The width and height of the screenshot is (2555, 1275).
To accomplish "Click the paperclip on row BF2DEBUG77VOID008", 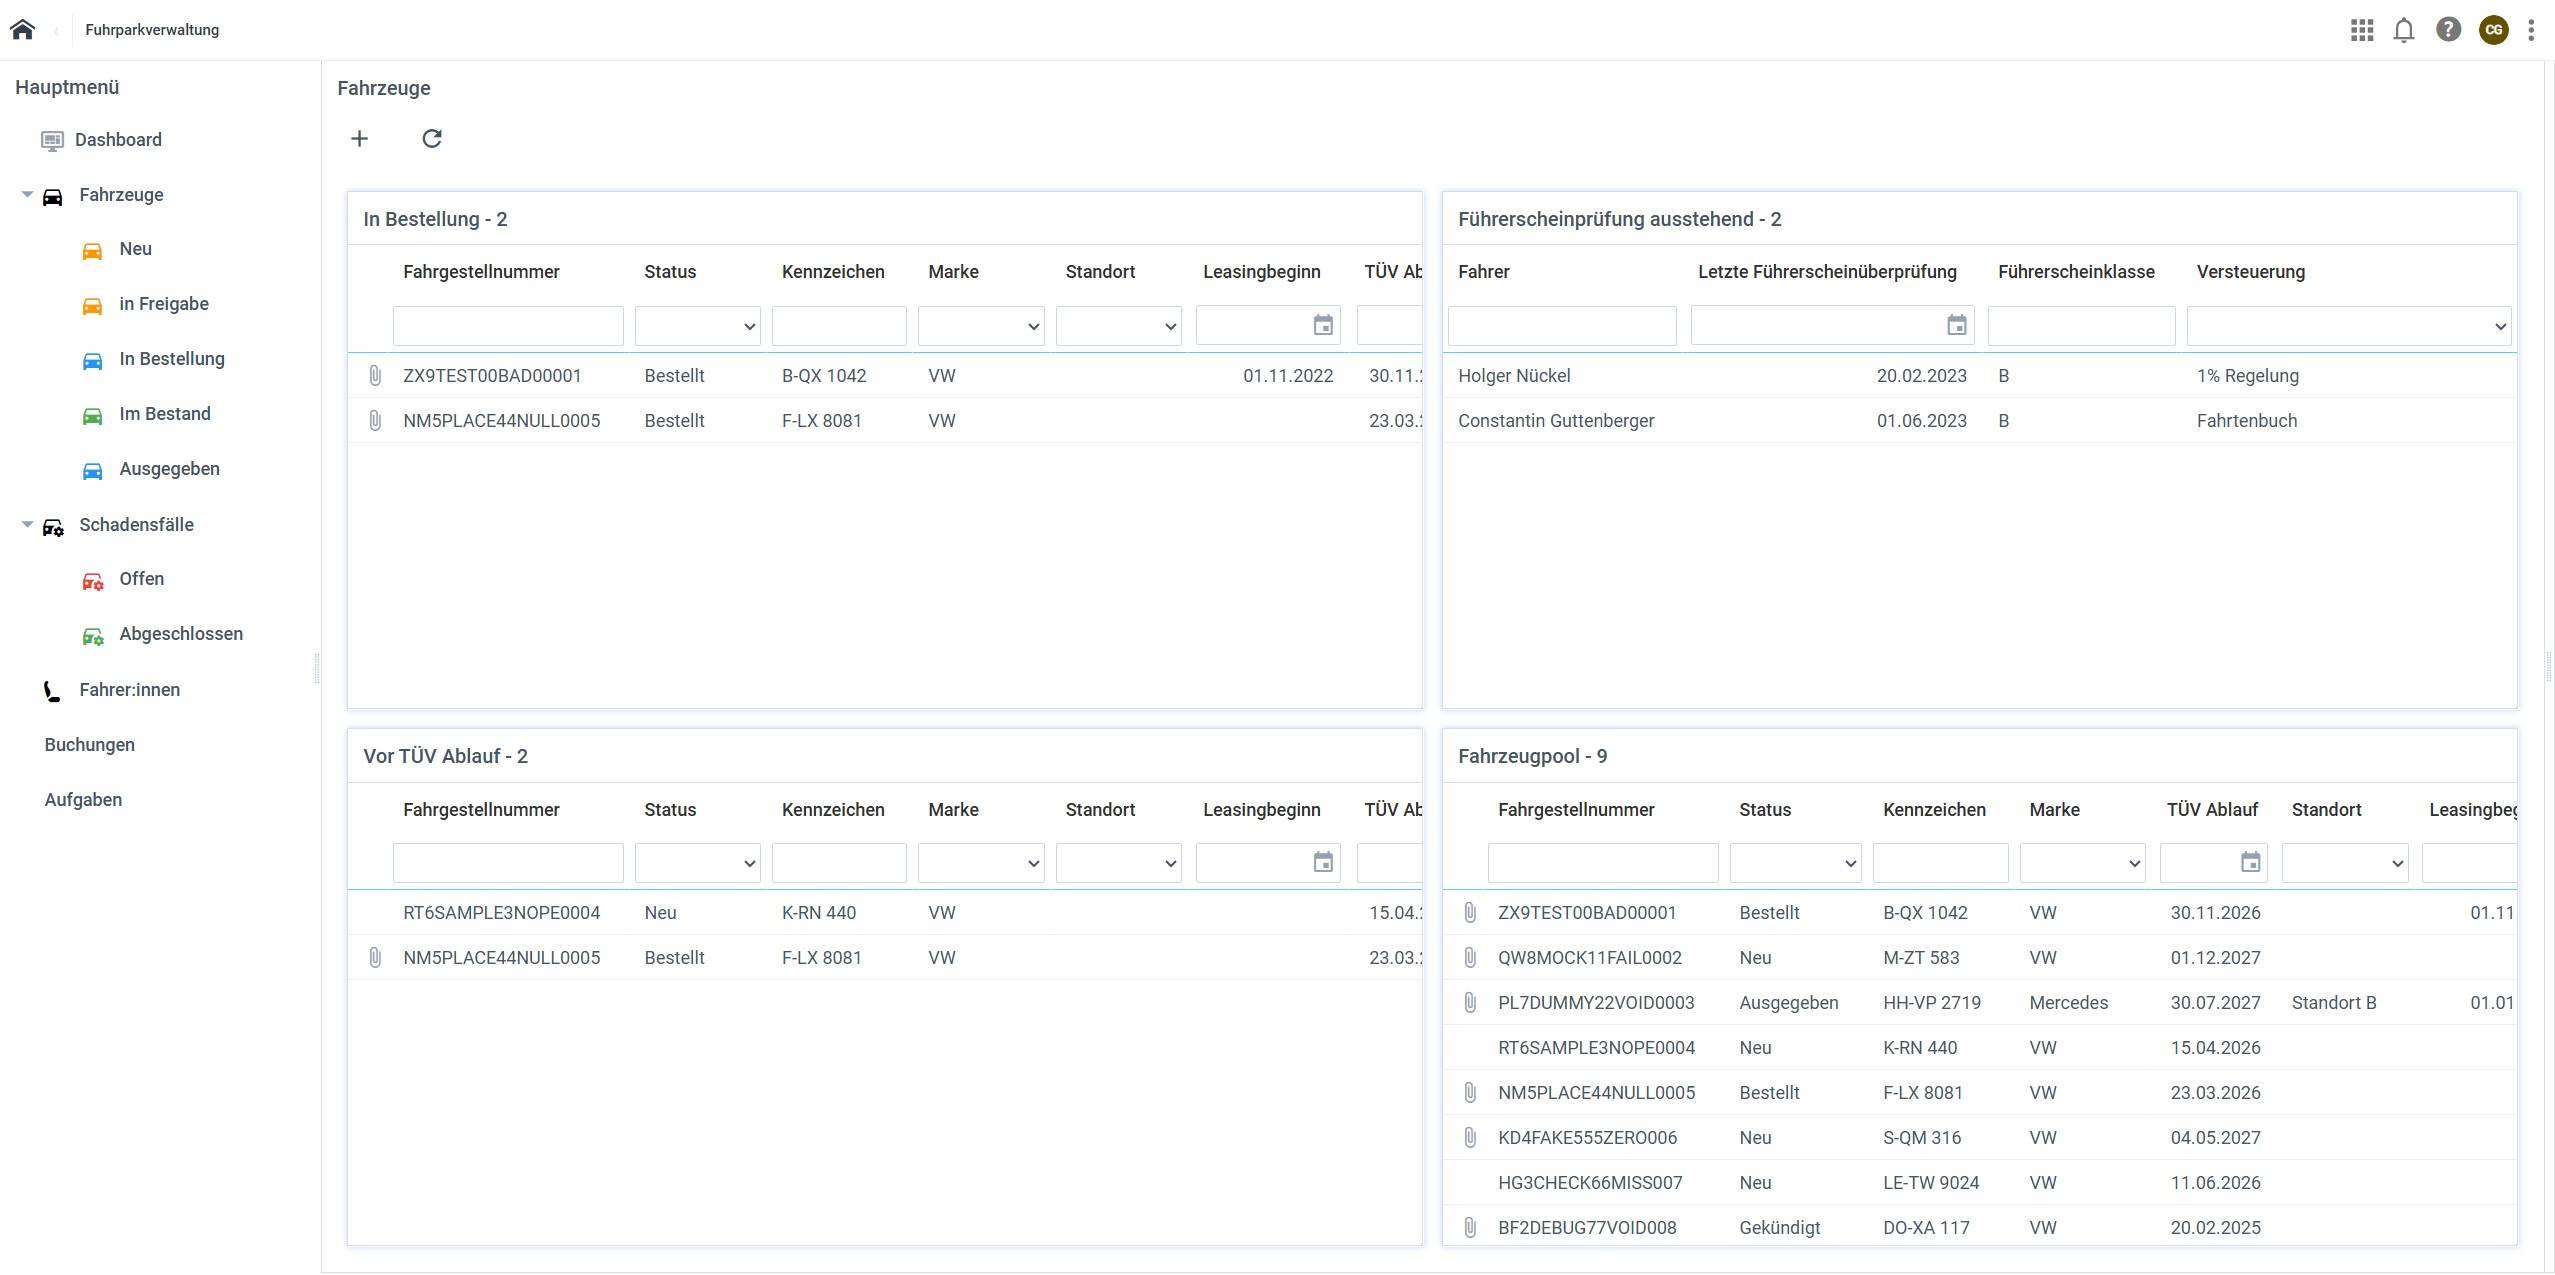I will point(1469,1227).
